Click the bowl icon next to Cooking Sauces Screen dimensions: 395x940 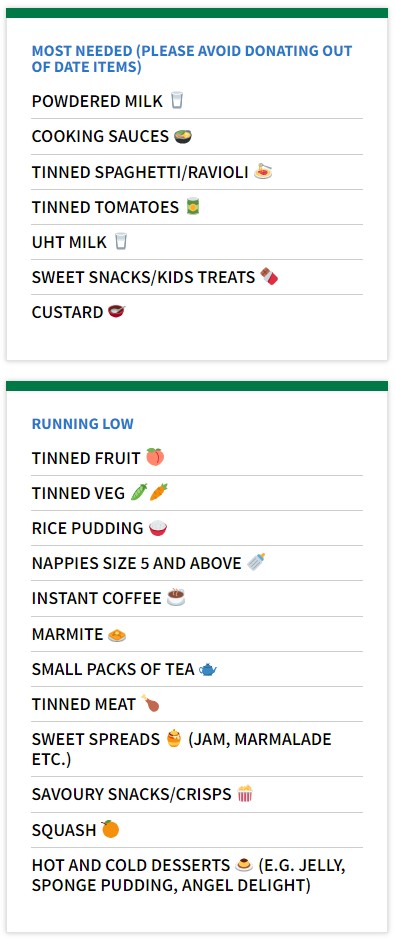pos(183,136)
